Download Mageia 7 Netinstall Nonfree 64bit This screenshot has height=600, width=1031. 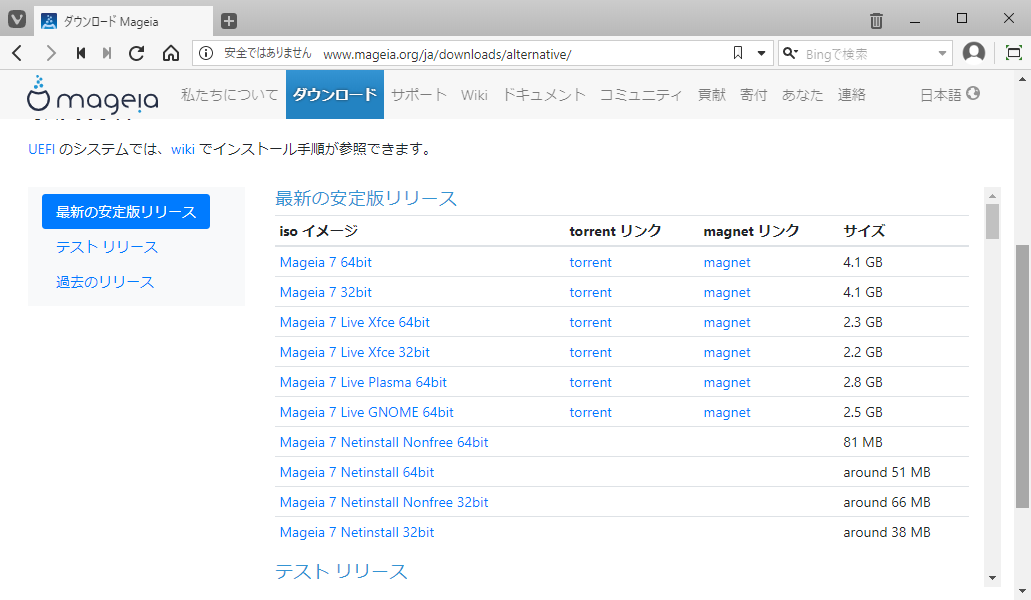coord(384,442)
